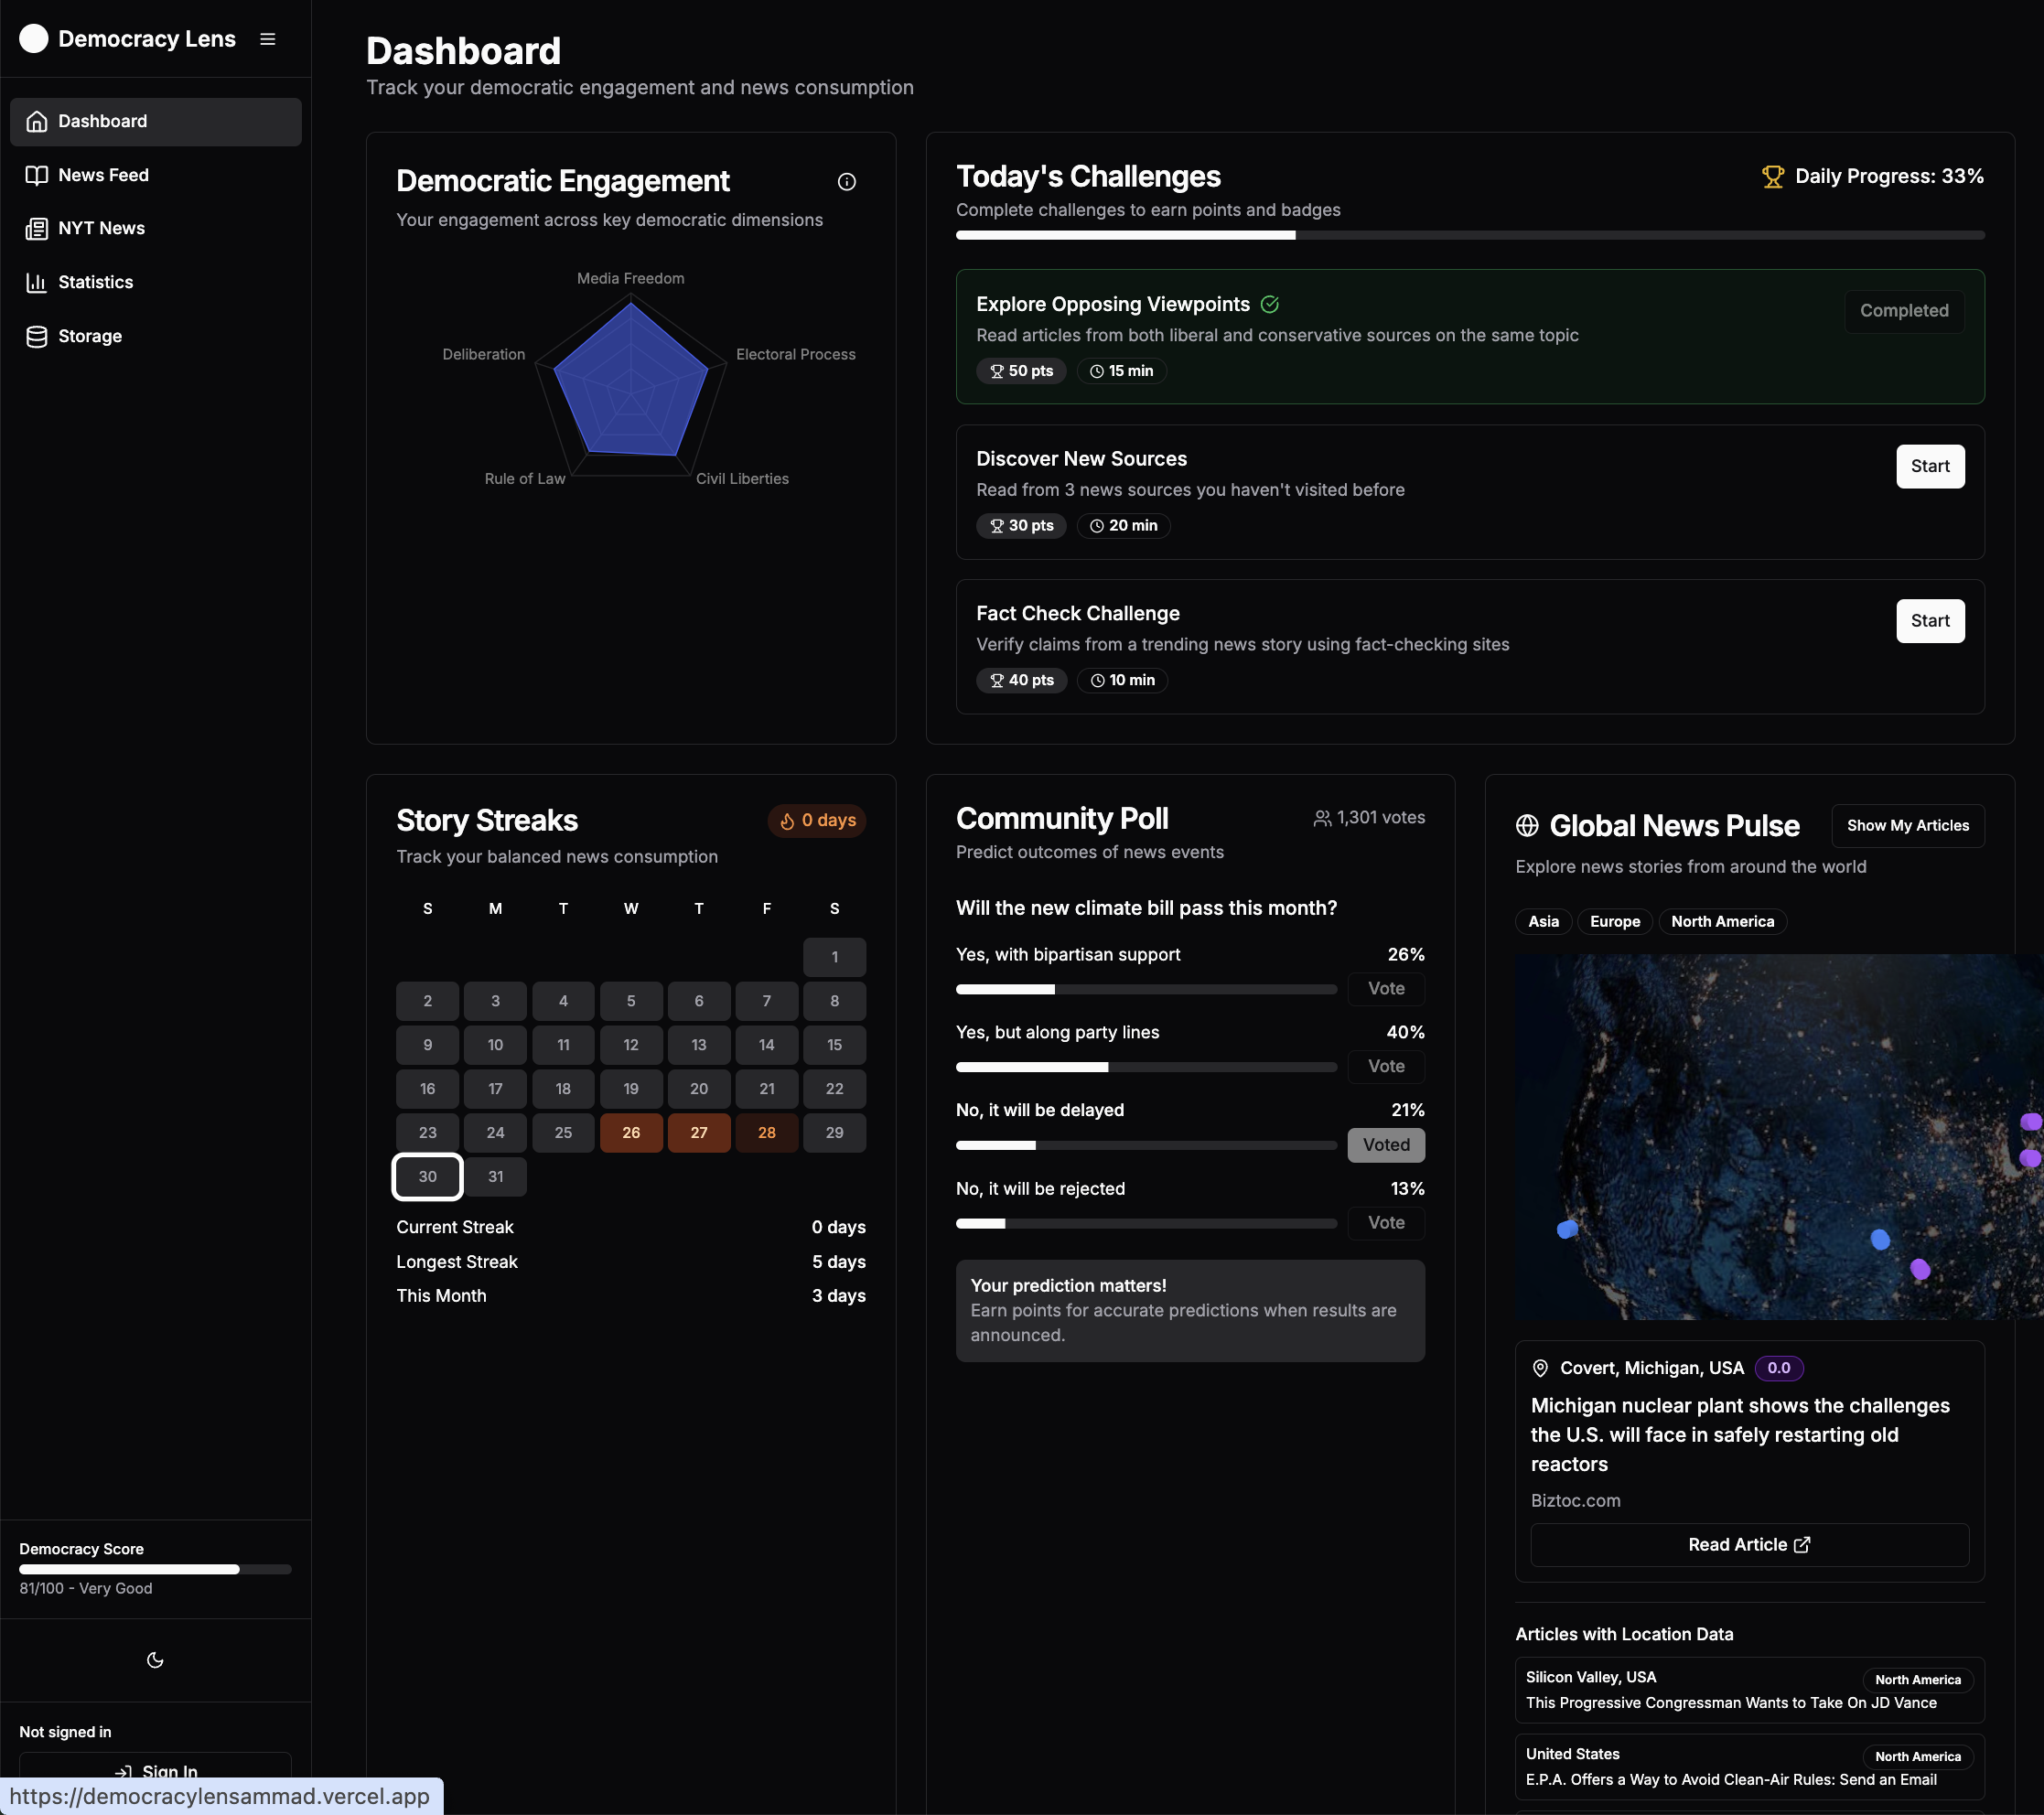This screenshot has height=1815, width=2044.
Task: Select the Europe region filter
Action: 1614,921
